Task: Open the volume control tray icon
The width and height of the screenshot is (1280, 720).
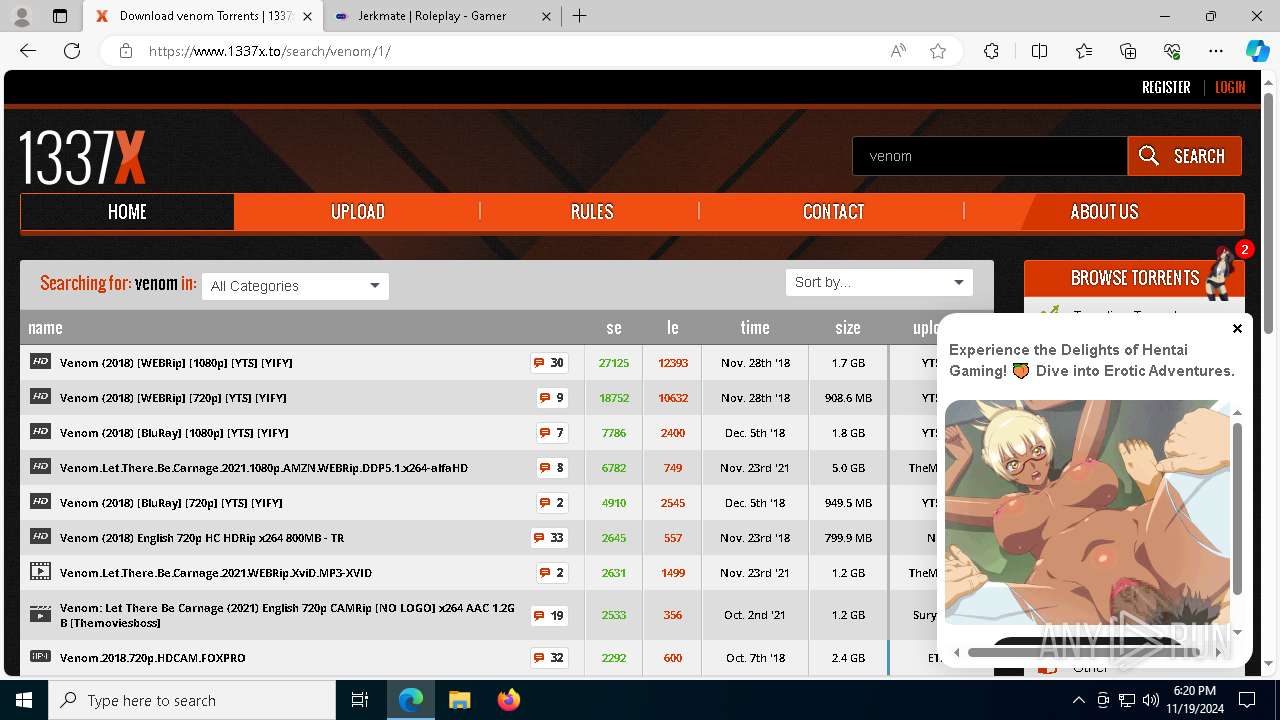Action: [x=1151, y=700]
